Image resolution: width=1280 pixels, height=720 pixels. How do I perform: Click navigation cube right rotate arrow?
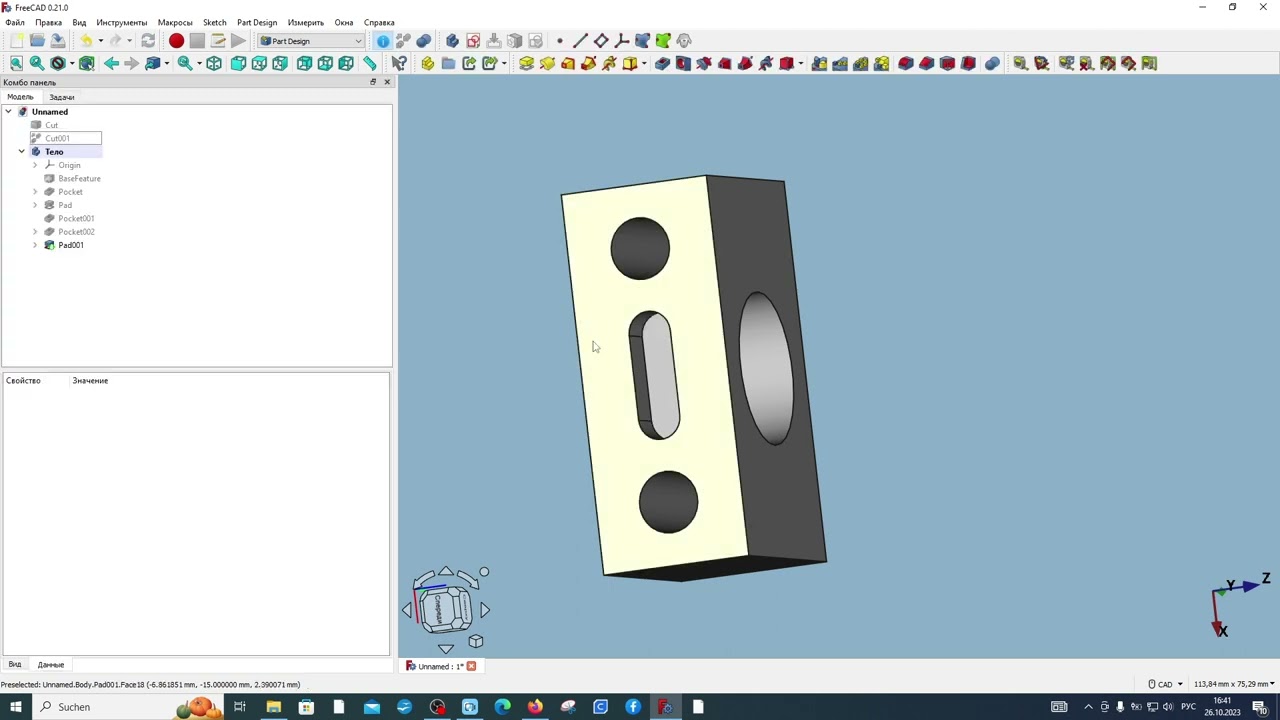click(x=485, y=610)
